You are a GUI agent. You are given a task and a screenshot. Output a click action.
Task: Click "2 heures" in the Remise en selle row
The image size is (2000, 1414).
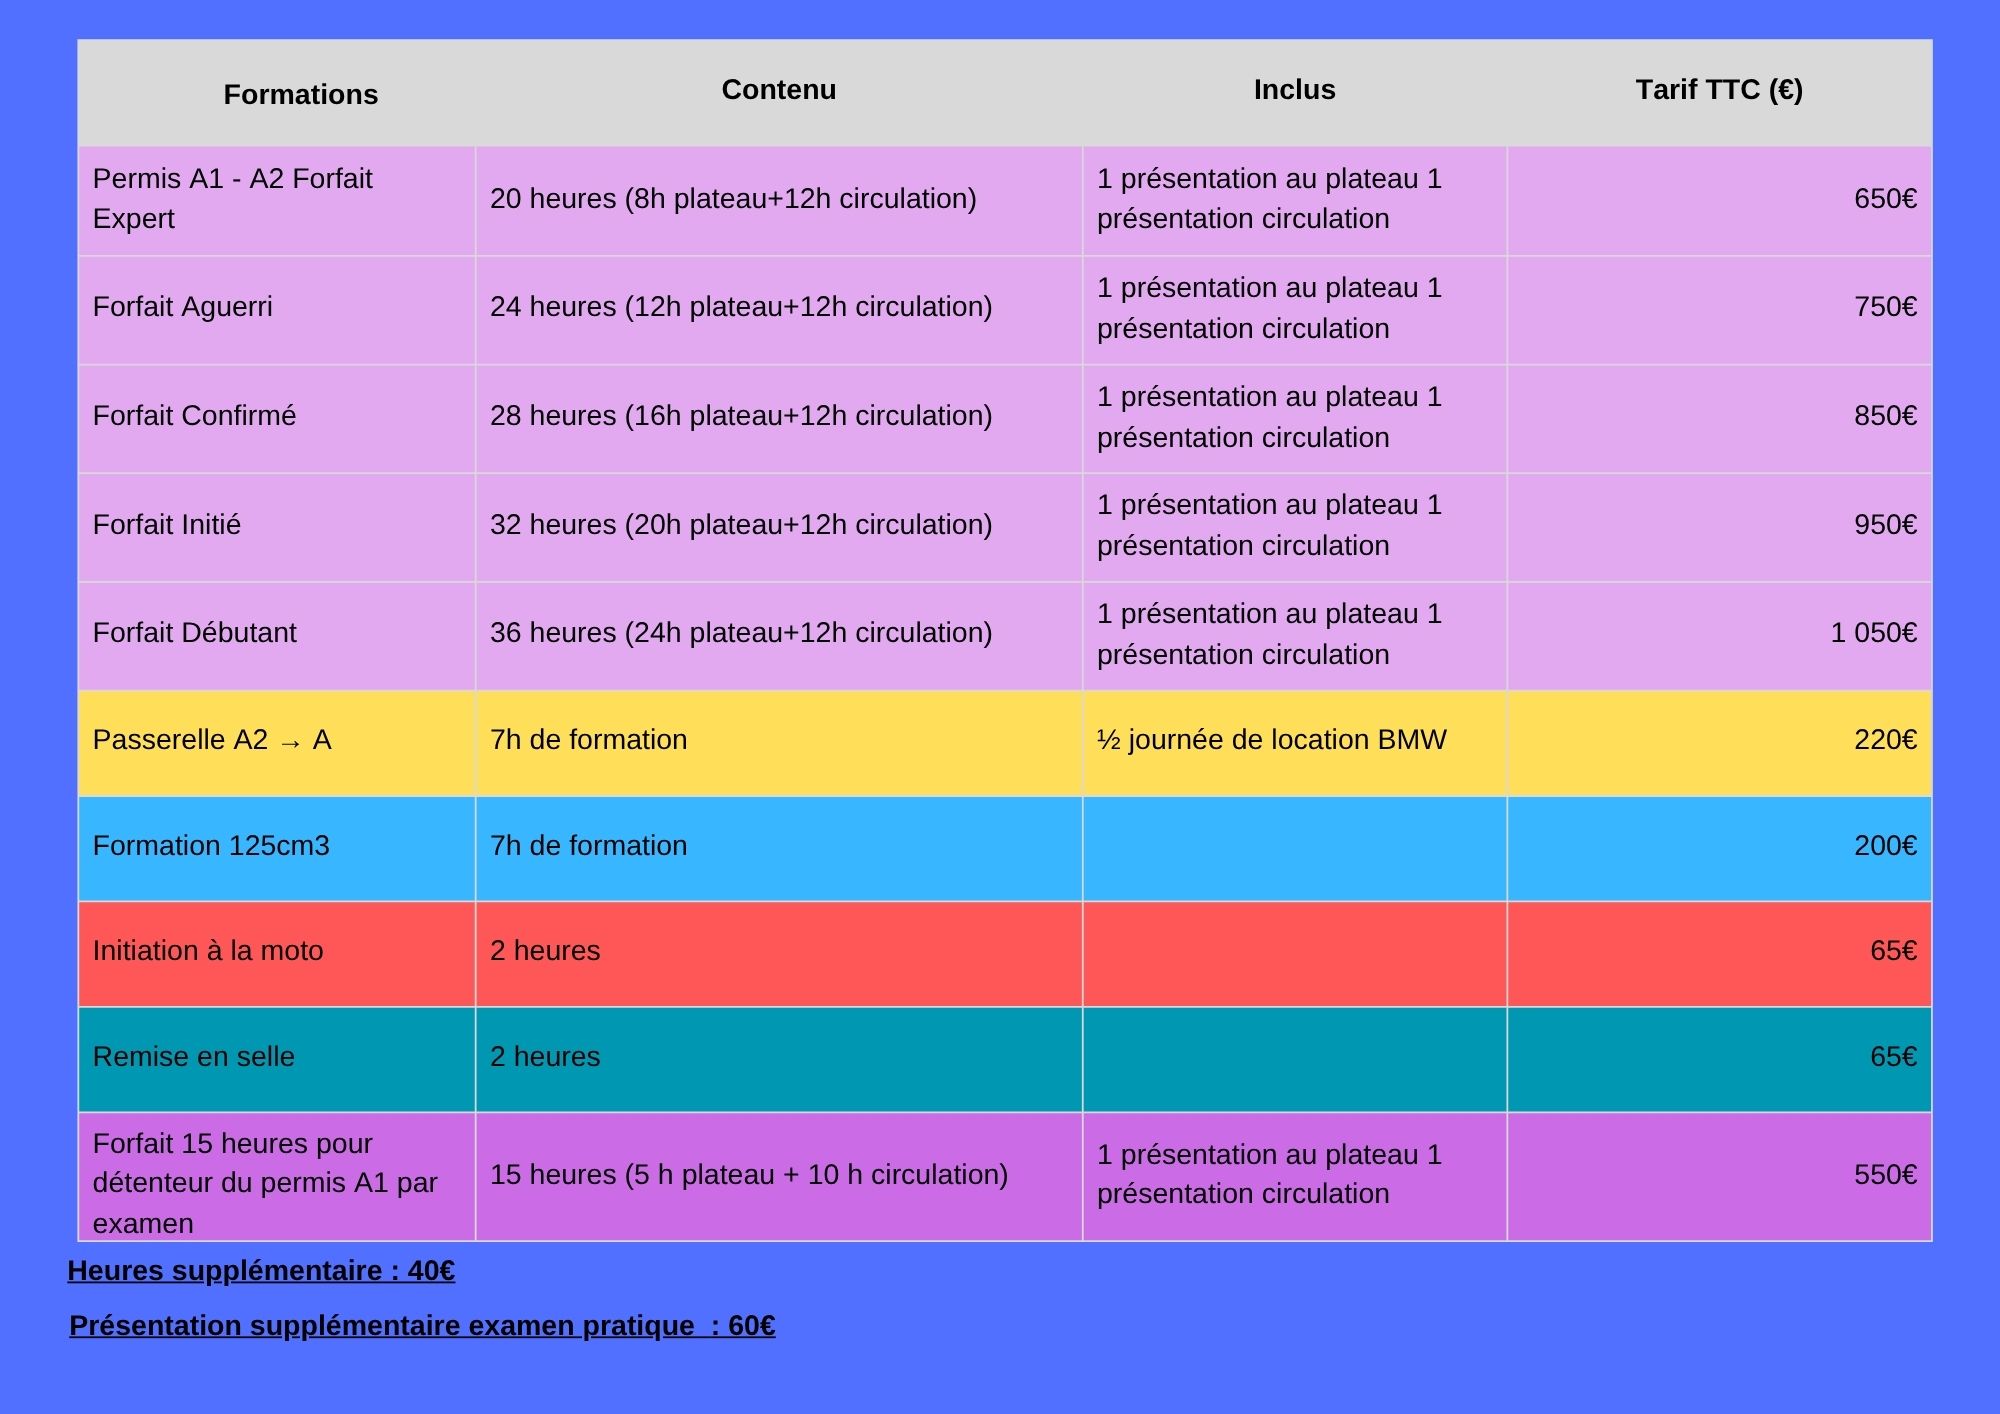[x=545, y=1057]
